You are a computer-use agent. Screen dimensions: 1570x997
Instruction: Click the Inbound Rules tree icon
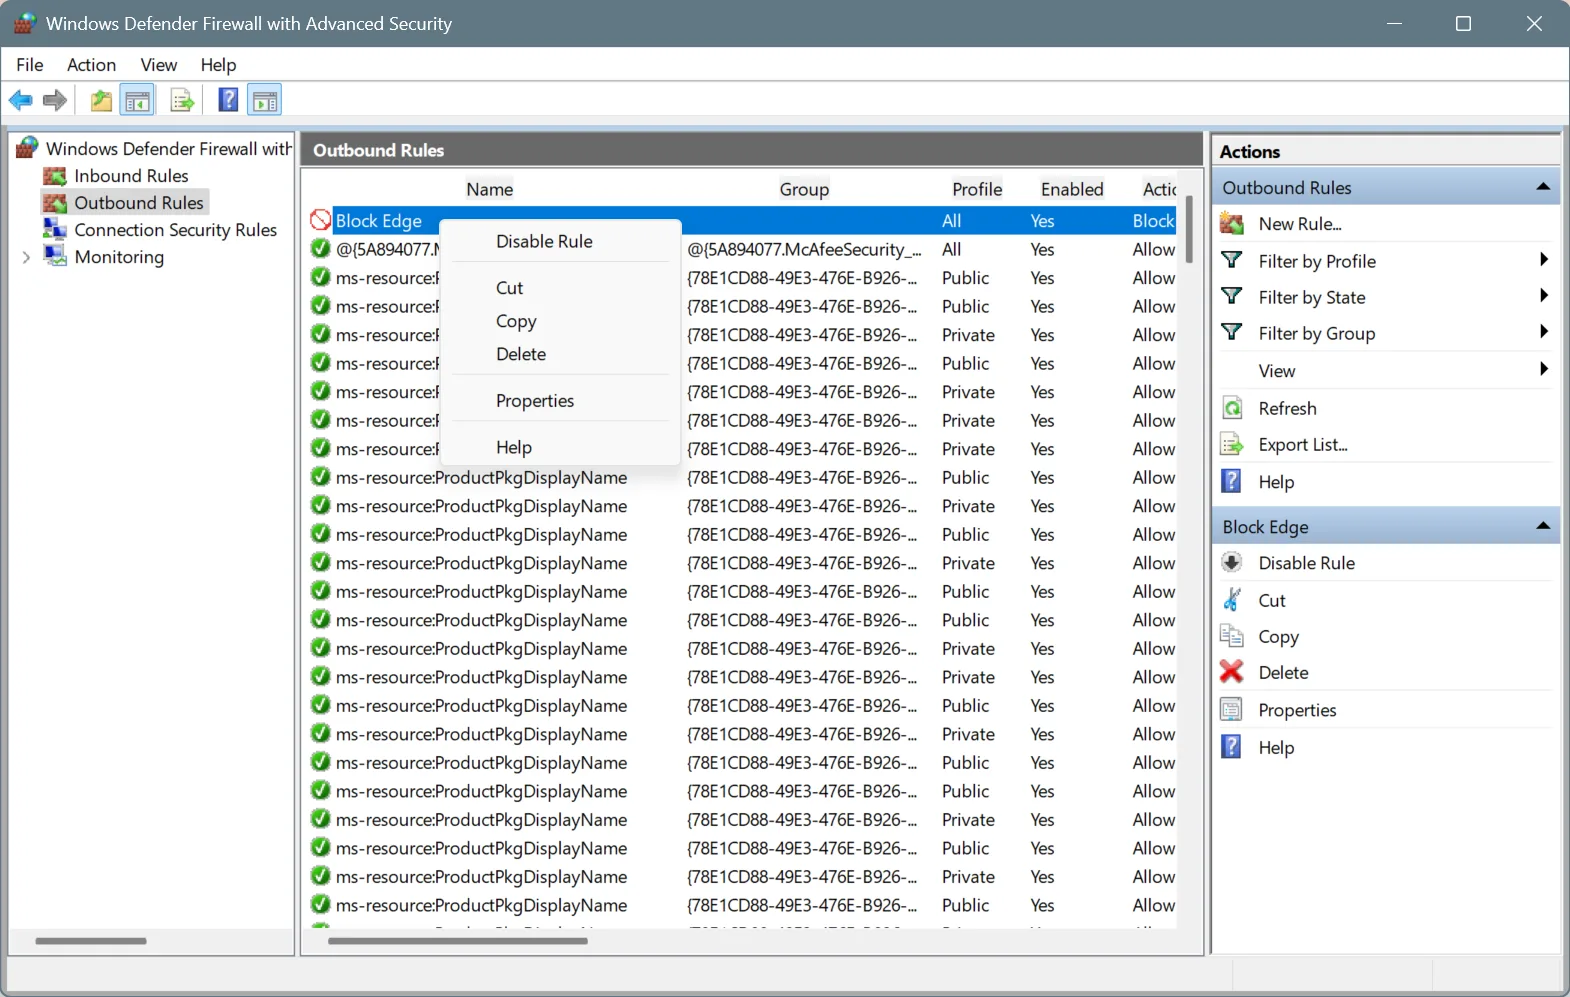tap(55, 176)
